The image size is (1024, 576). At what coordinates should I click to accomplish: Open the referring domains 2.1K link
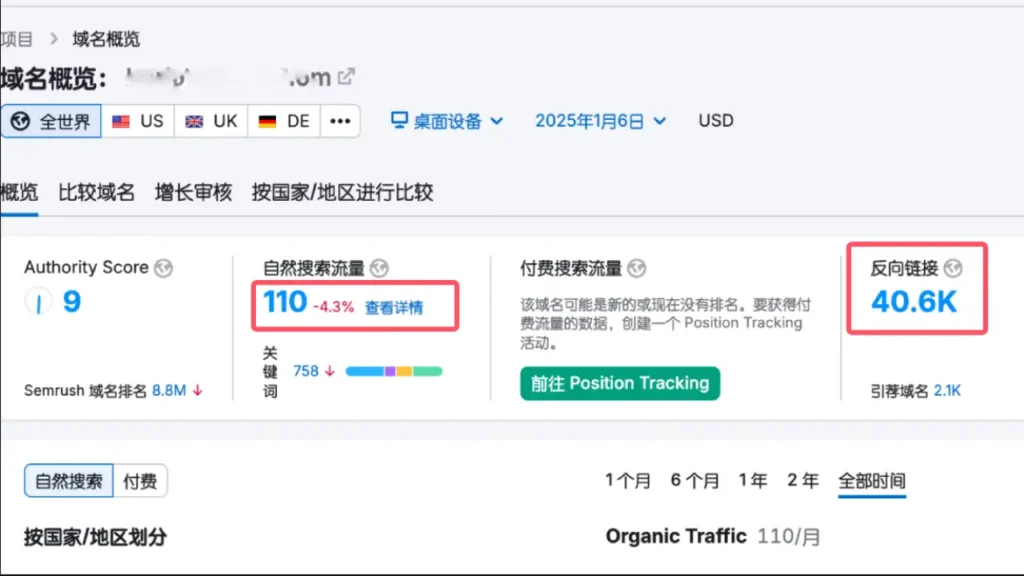(x=947, y=391)
